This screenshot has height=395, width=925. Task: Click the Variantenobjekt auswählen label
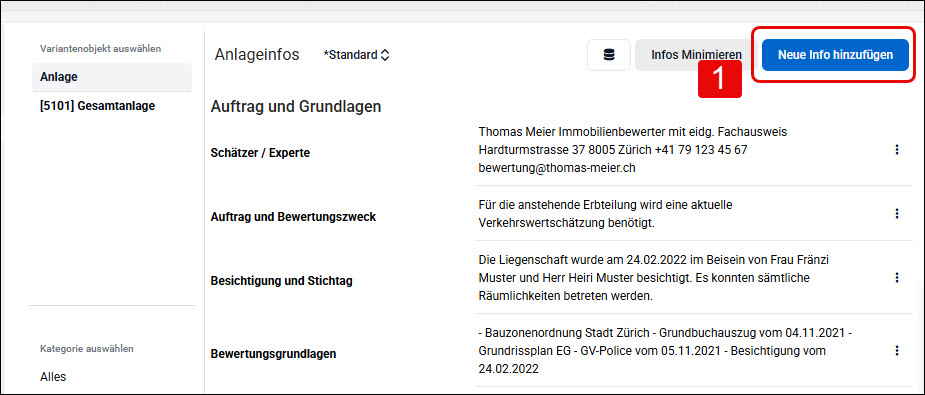pyautogui.click(x=100, y=48)
